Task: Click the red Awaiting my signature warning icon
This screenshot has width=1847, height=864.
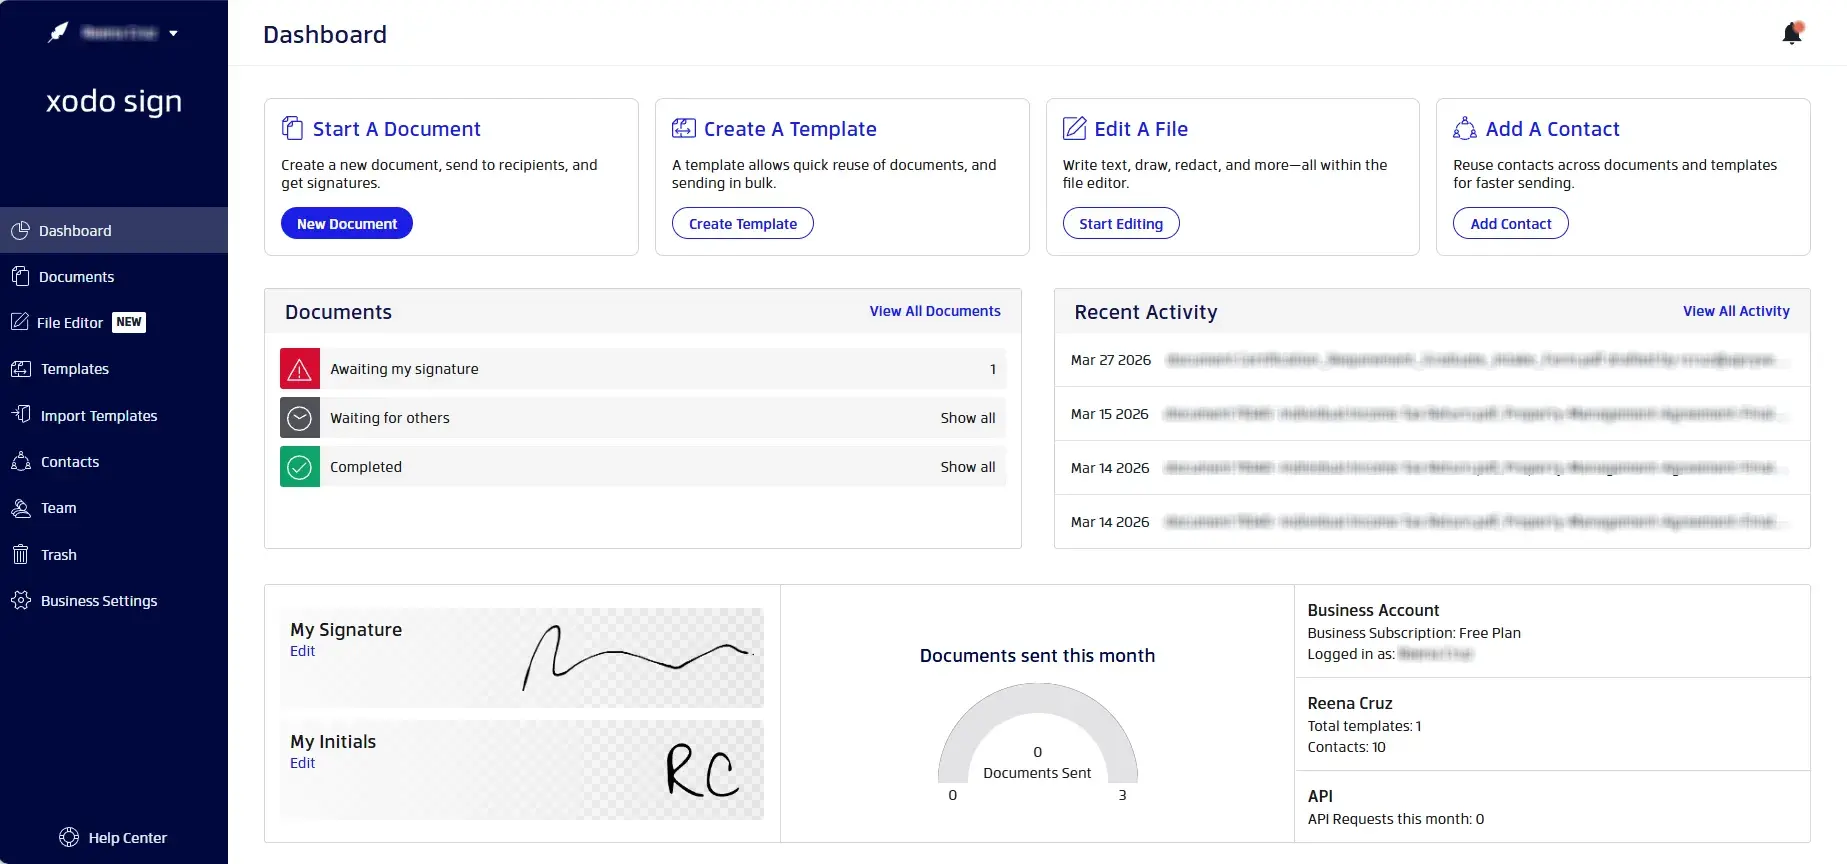Action: click(x=300, y=369)
